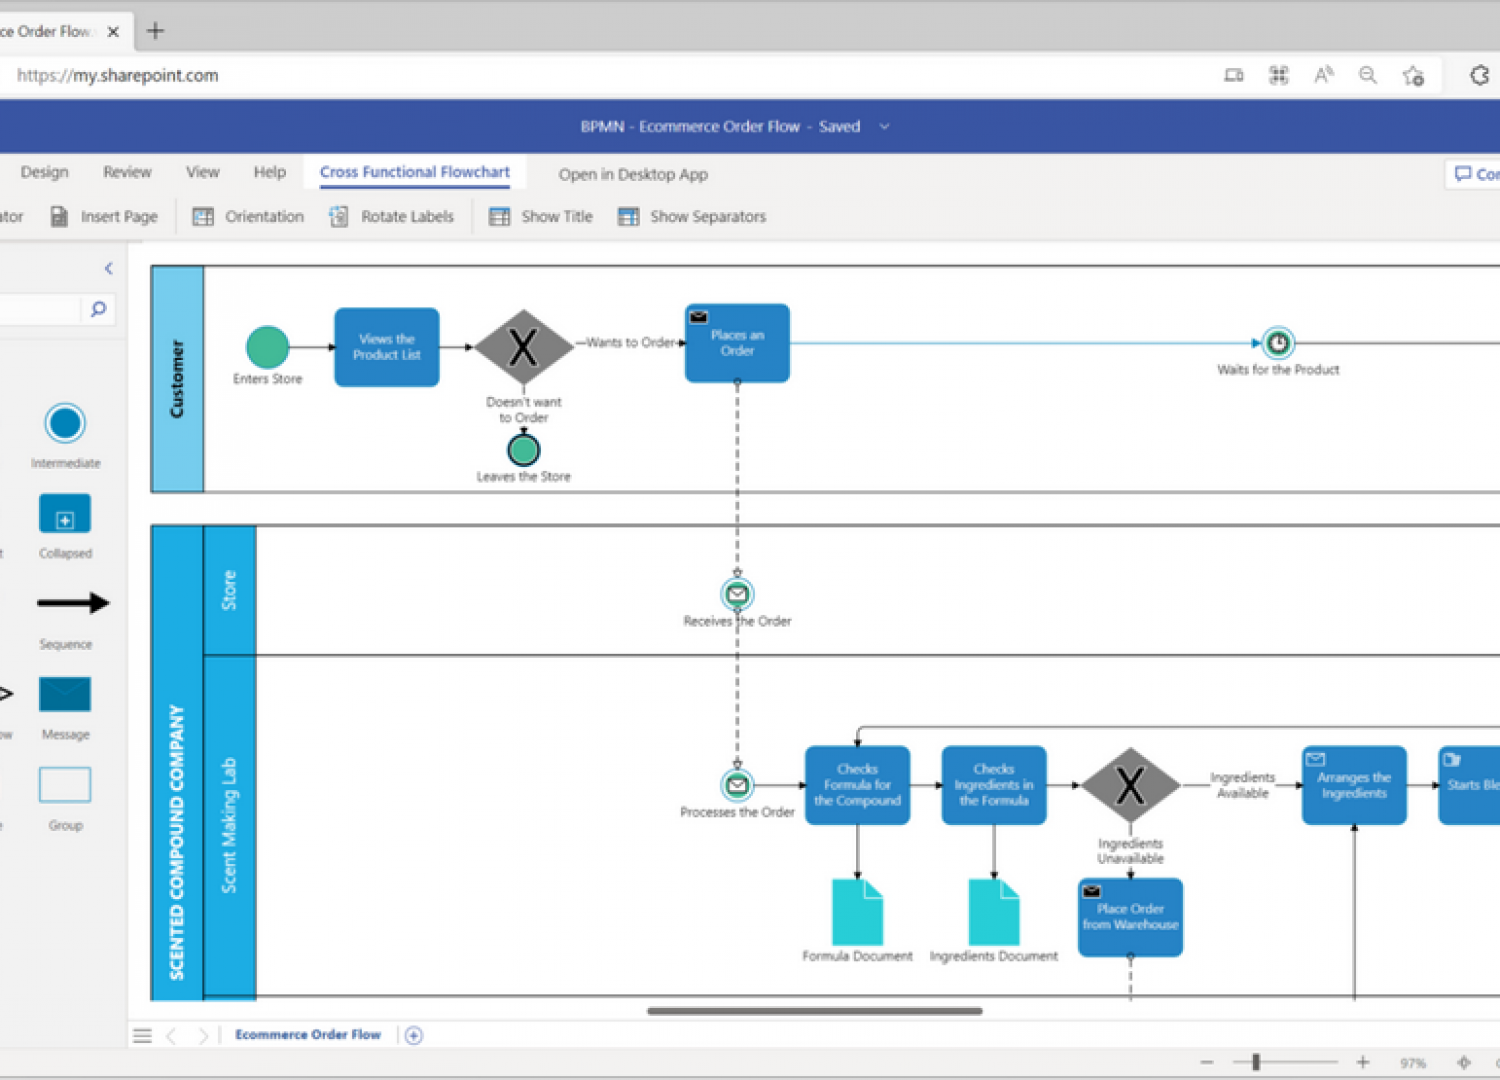This screenshot has height=1080, width=1500.
Task: Click the Comments button
Action: tap(1474, 174)
